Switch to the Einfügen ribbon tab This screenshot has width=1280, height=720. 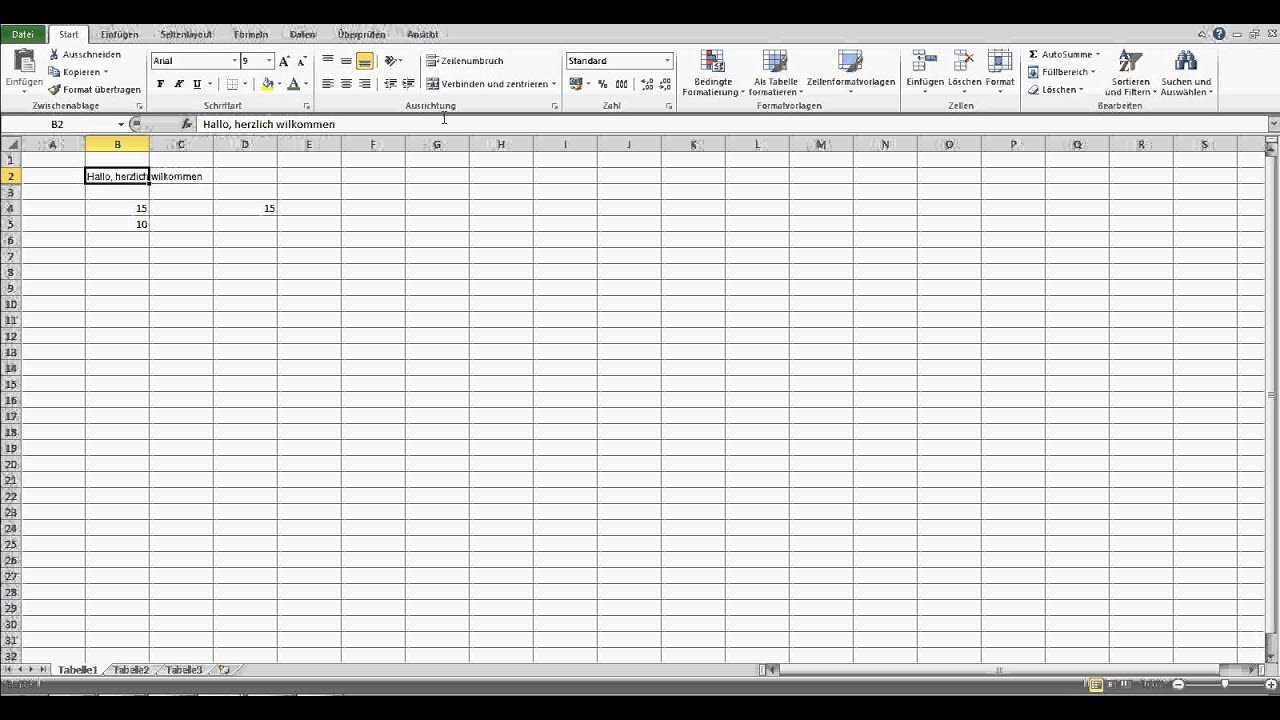120,34
